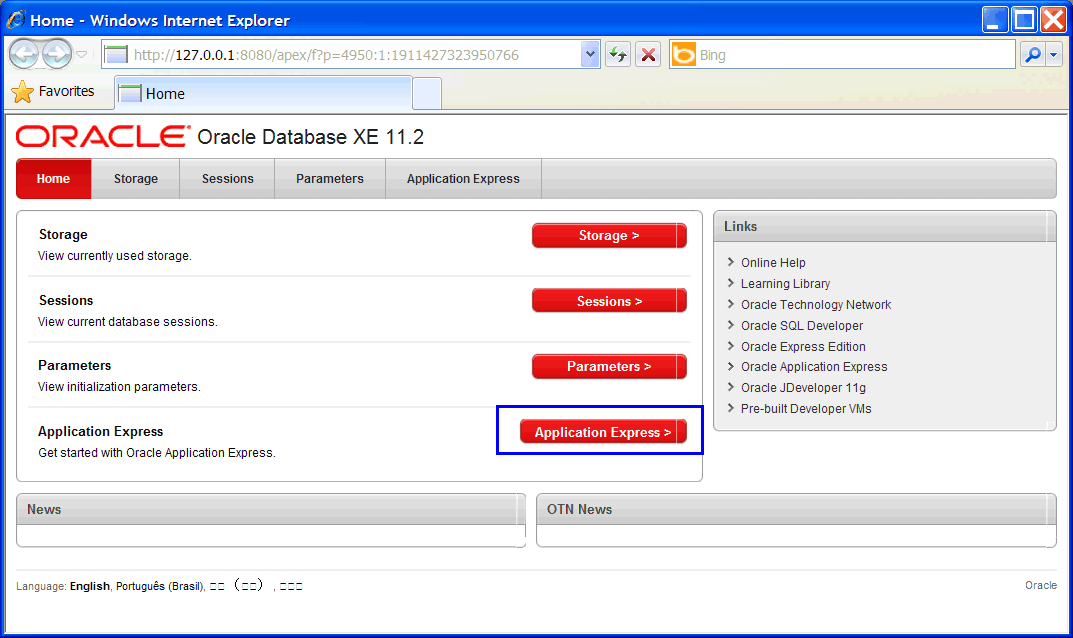Open the Oracle JDeveloper 11g link
The width and height of the screenshot is (1073, 638).
tap(803, 387)
